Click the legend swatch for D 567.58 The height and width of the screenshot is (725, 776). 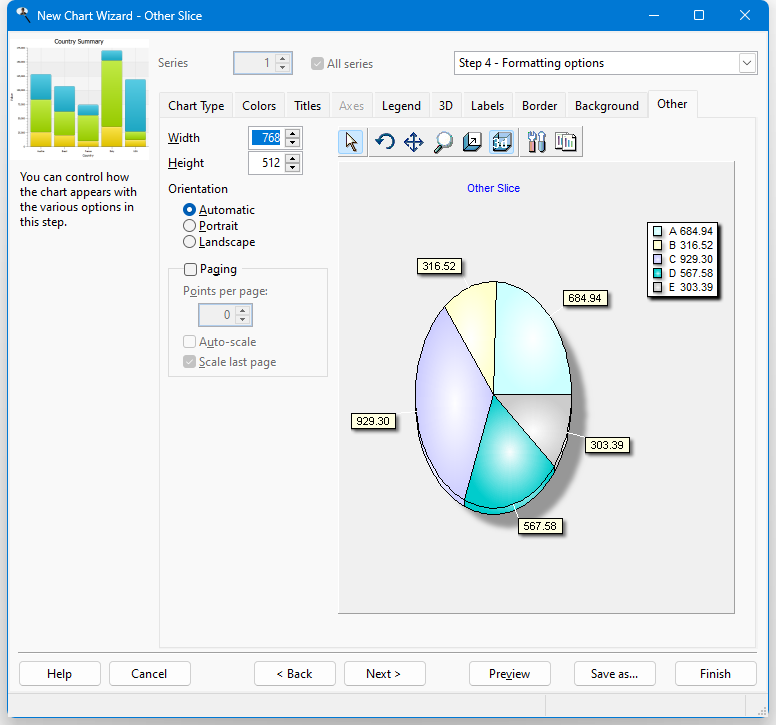tap(657, 273)
